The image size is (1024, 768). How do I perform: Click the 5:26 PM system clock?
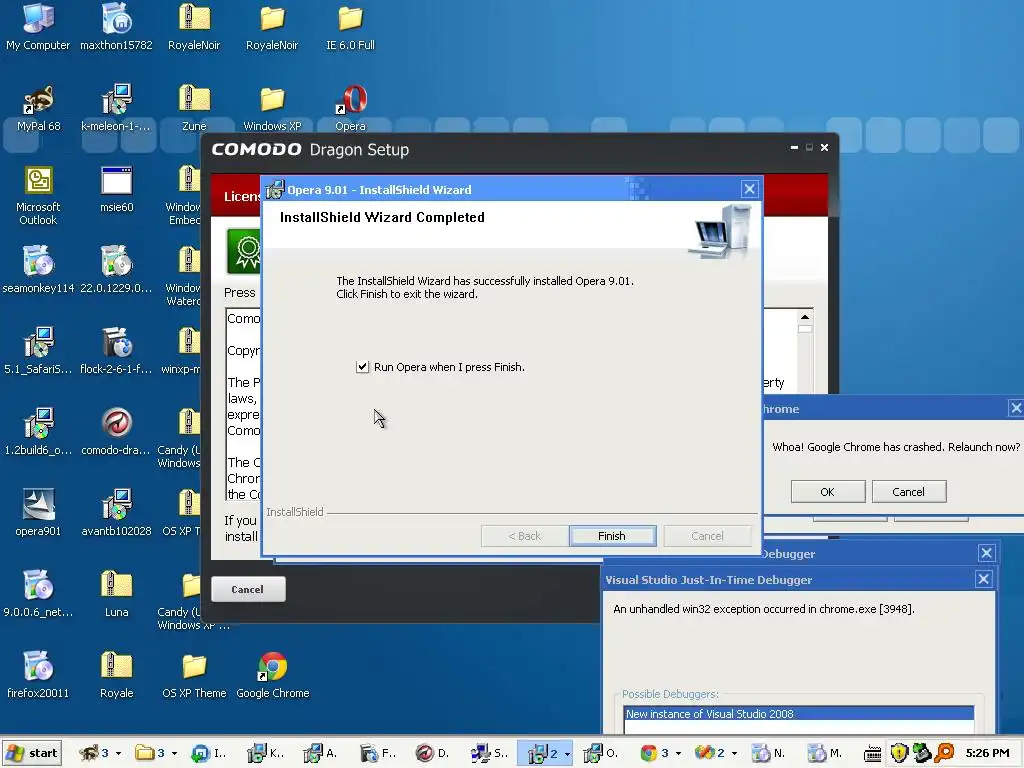tap(987, 753)
